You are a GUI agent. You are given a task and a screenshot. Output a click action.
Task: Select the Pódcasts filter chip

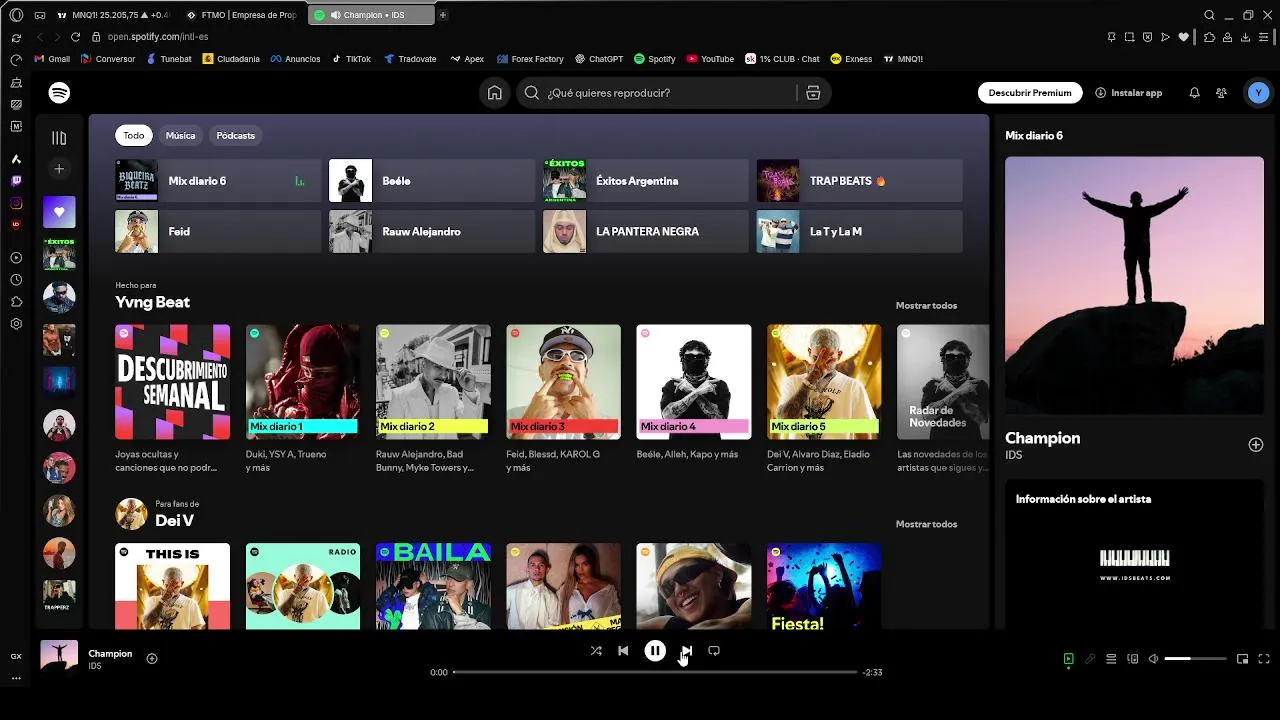pos(235,136)
